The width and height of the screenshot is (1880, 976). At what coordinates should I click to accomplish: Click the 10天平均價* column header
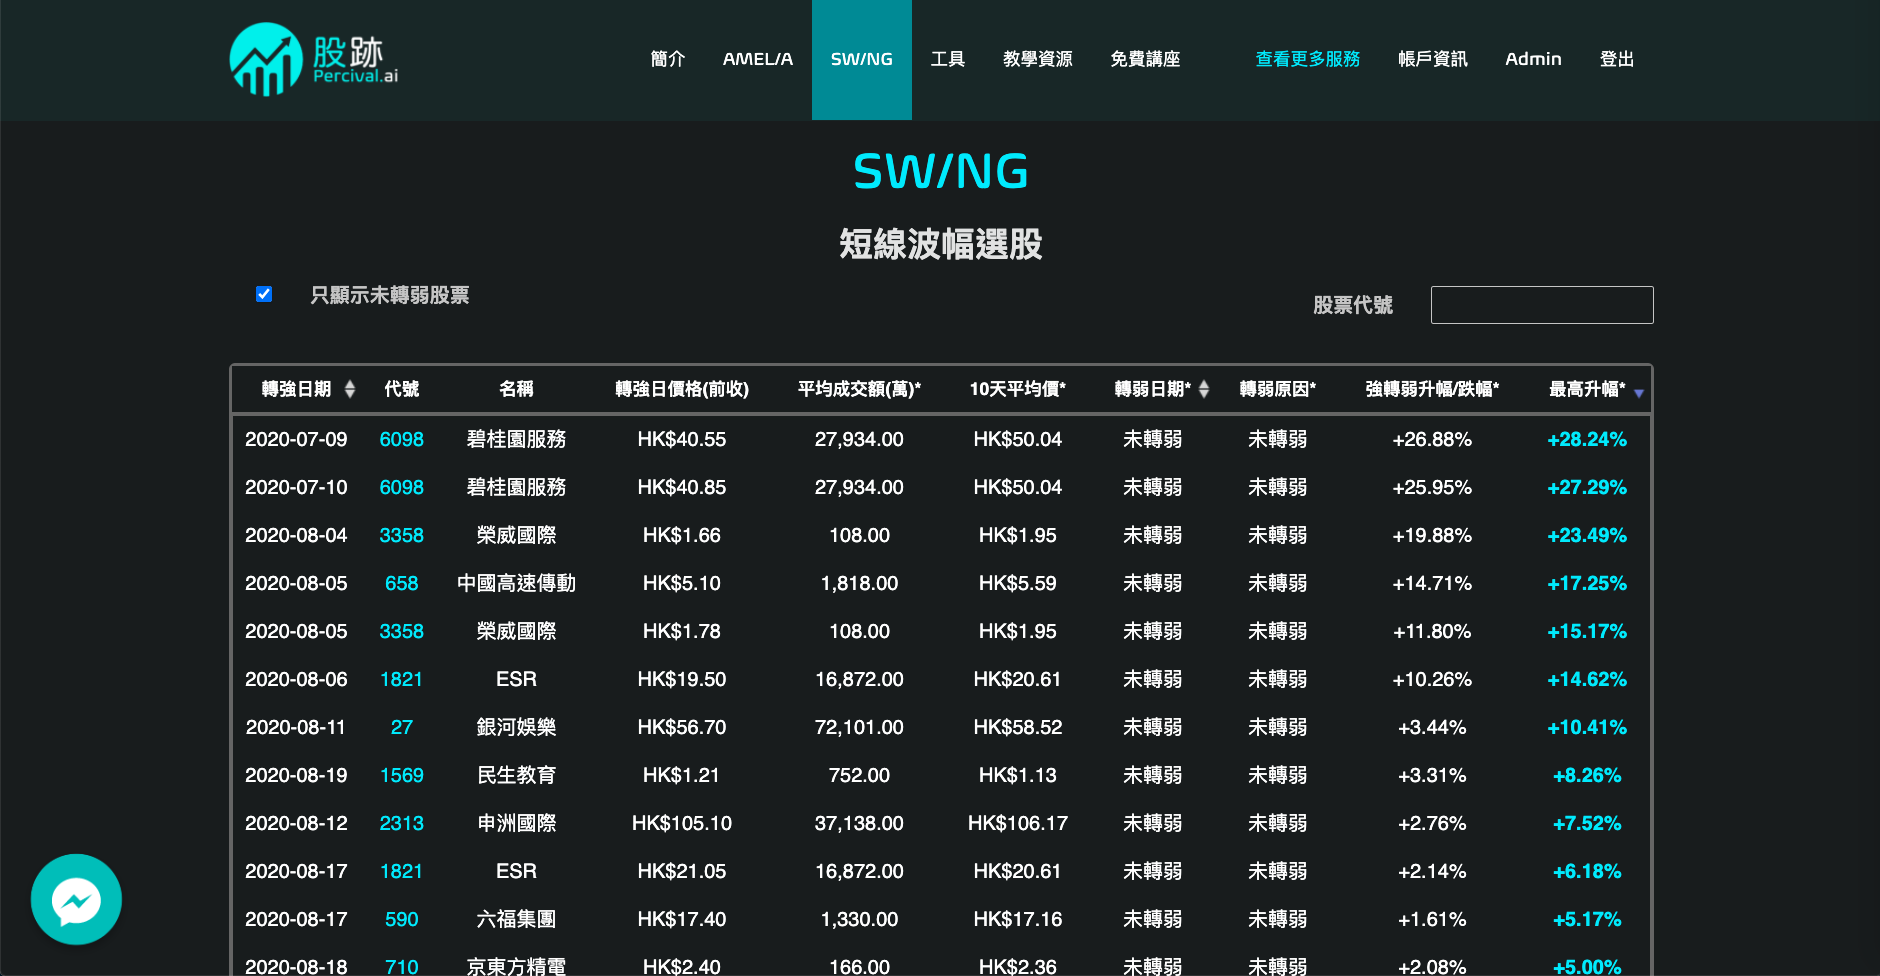[x=1018, y=389]
